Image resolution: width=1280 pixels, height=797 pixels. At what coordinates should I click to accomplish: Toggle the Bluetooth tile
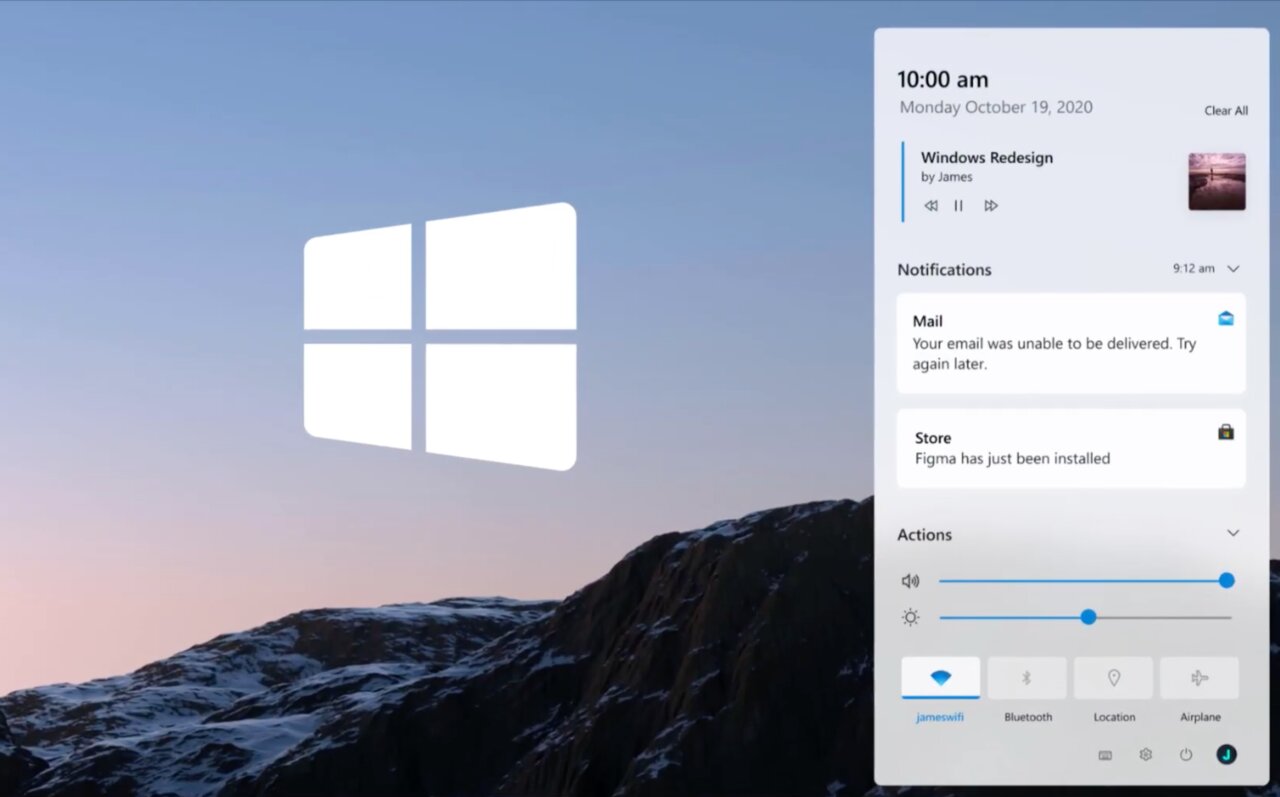click(x=1027, y=678)
